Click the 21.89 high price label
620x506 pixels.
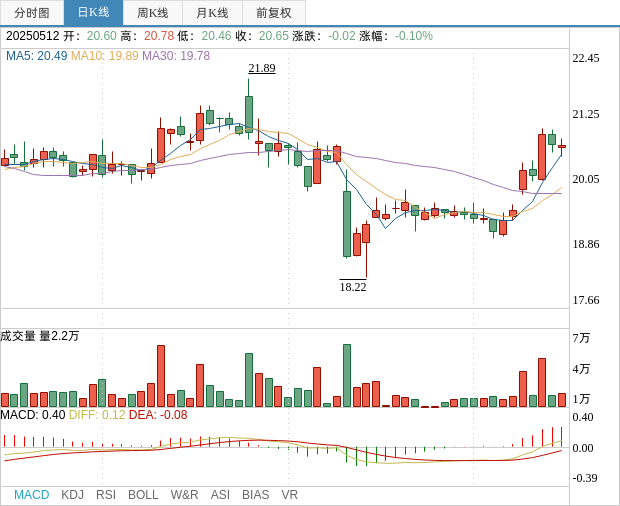pos(262,68)
